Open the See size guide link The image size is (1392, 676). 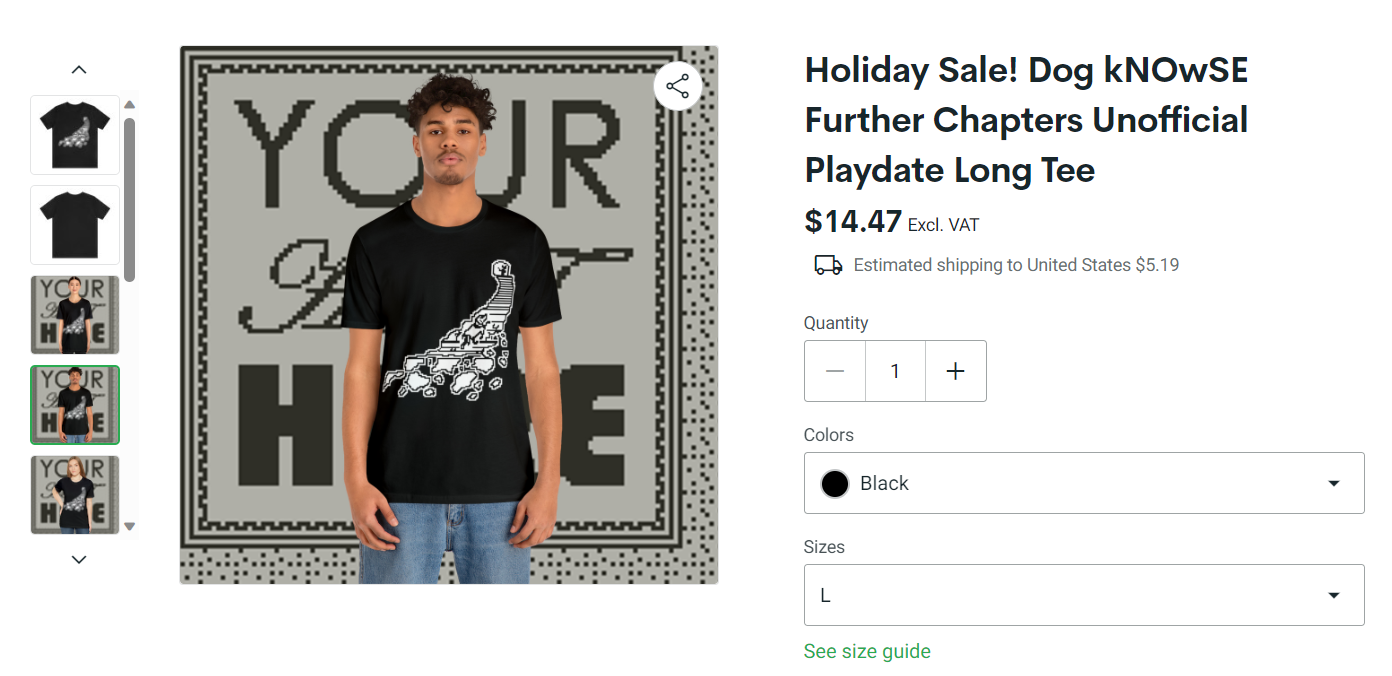click(867, 651)
